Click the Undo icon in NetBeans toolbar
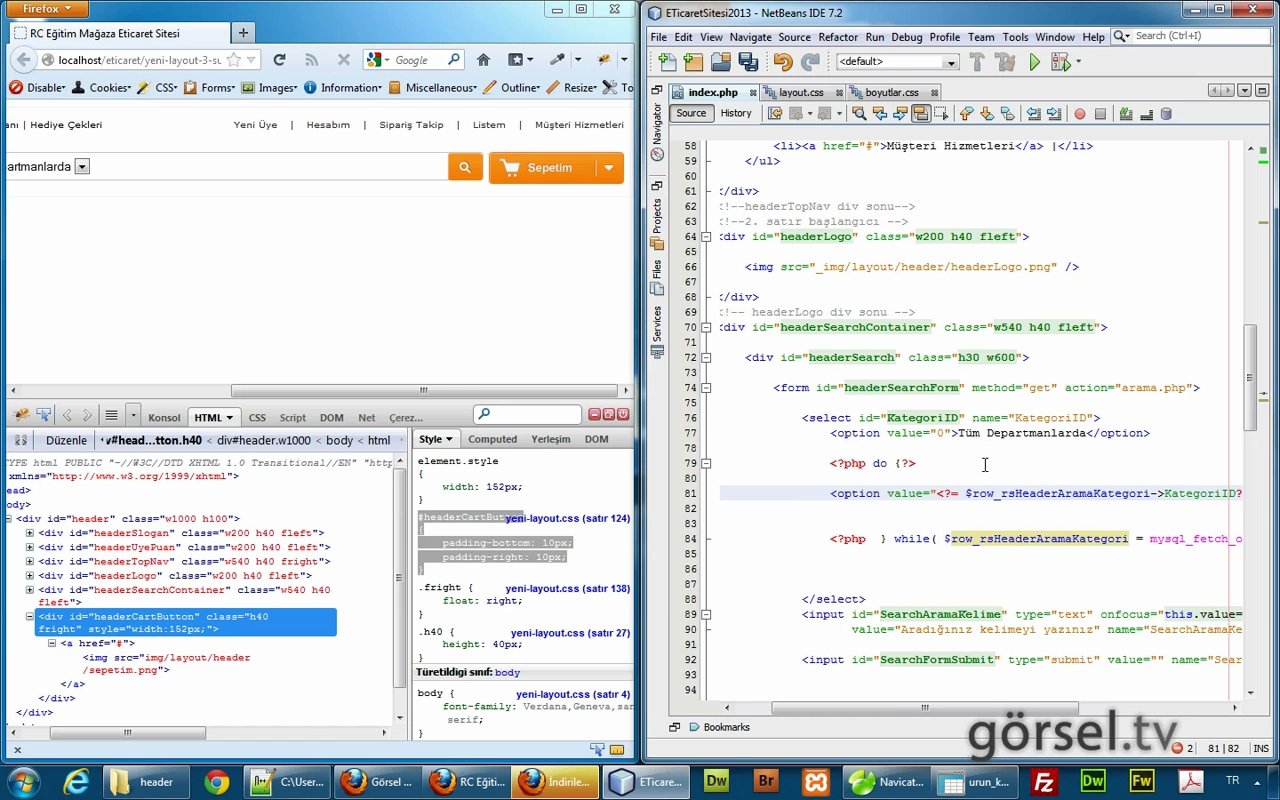 [x=783, y=62]
